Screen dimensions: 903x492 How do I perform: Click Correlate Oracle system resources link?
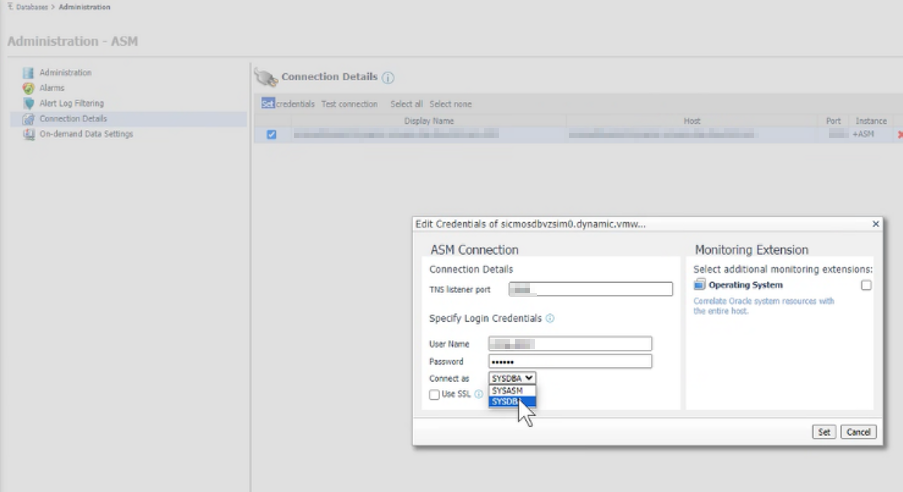click(764, 306)
